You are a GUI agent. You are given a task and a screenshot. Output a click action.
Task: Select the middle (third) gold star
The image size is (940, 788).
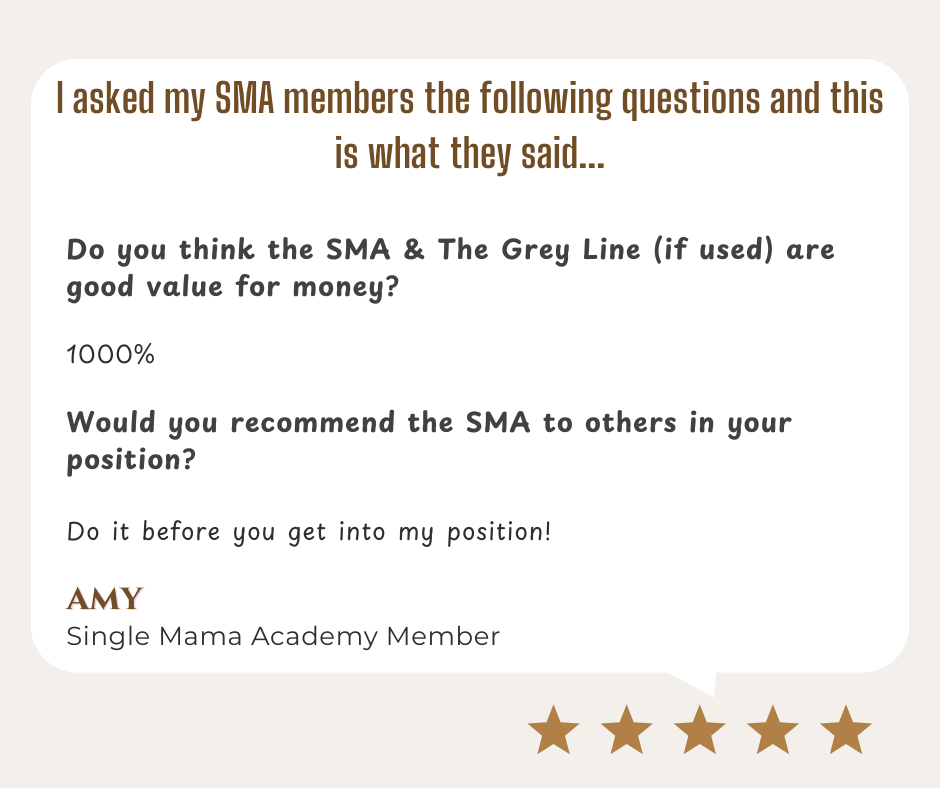click(699, 730)
